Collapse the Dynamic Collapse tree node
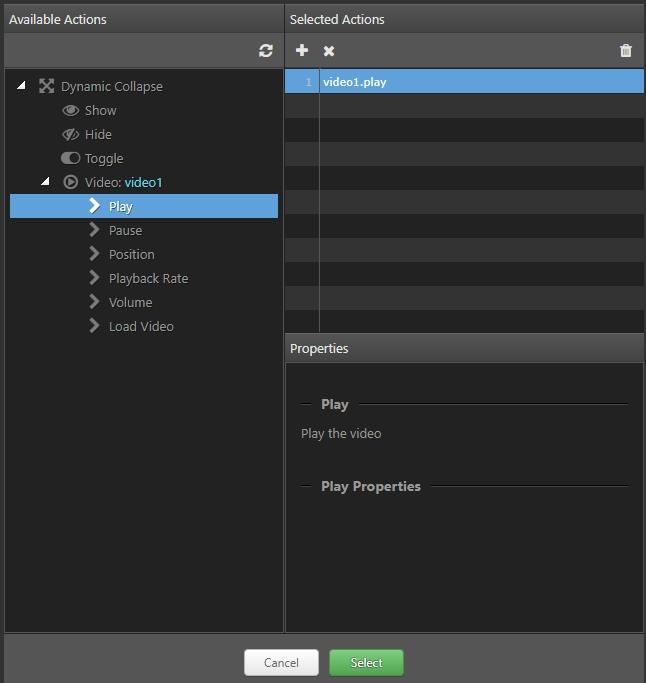 tap(21, 85)
